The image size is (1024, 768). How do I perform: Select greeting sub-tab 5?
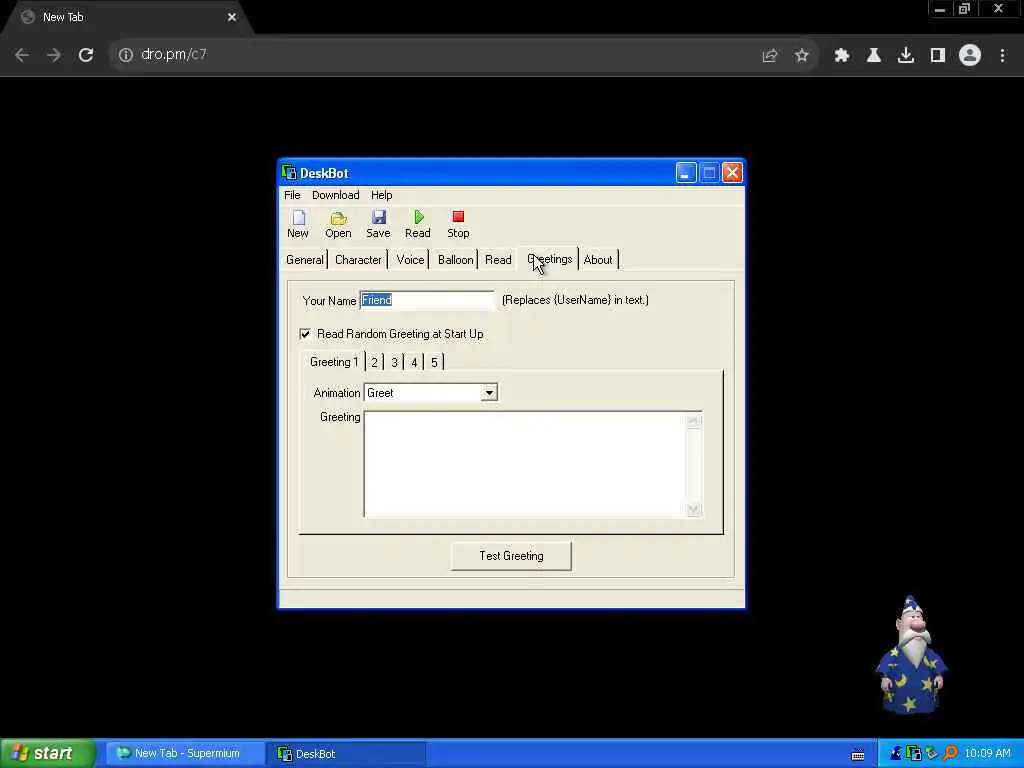coord(434,362)
